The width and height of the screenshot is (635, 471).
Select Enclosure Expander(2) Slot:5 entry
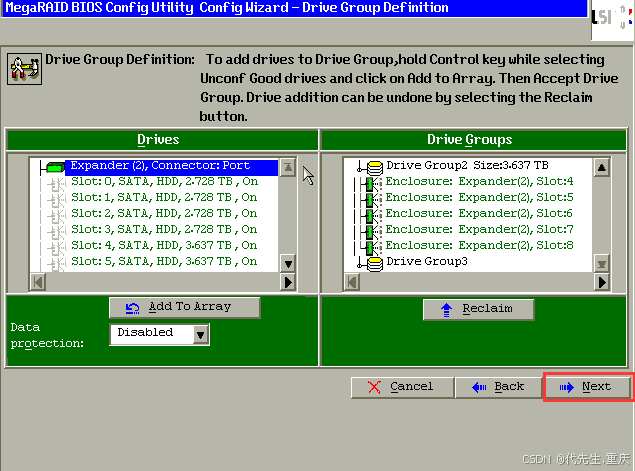pyautogui.click(x=479, y=198)
